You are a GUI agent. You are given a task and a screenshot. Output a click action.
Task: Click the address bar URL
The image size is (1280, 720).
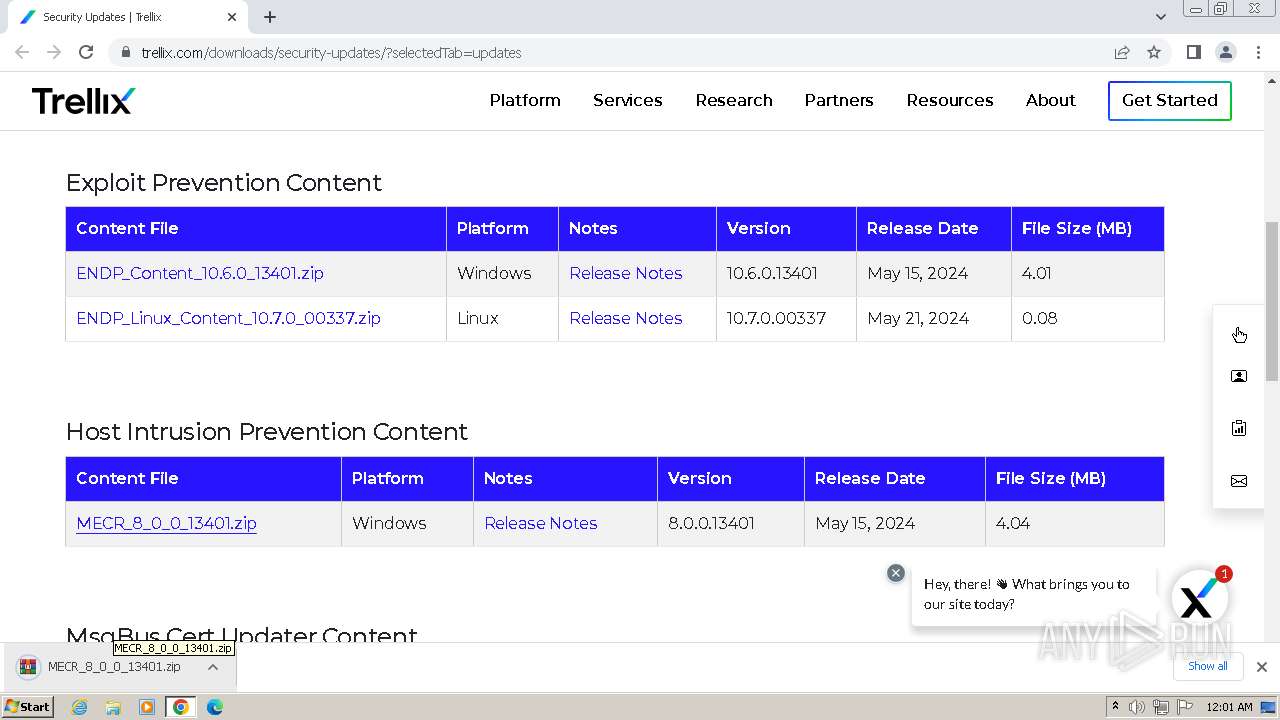pyautogui.click(x=331, y=53)
